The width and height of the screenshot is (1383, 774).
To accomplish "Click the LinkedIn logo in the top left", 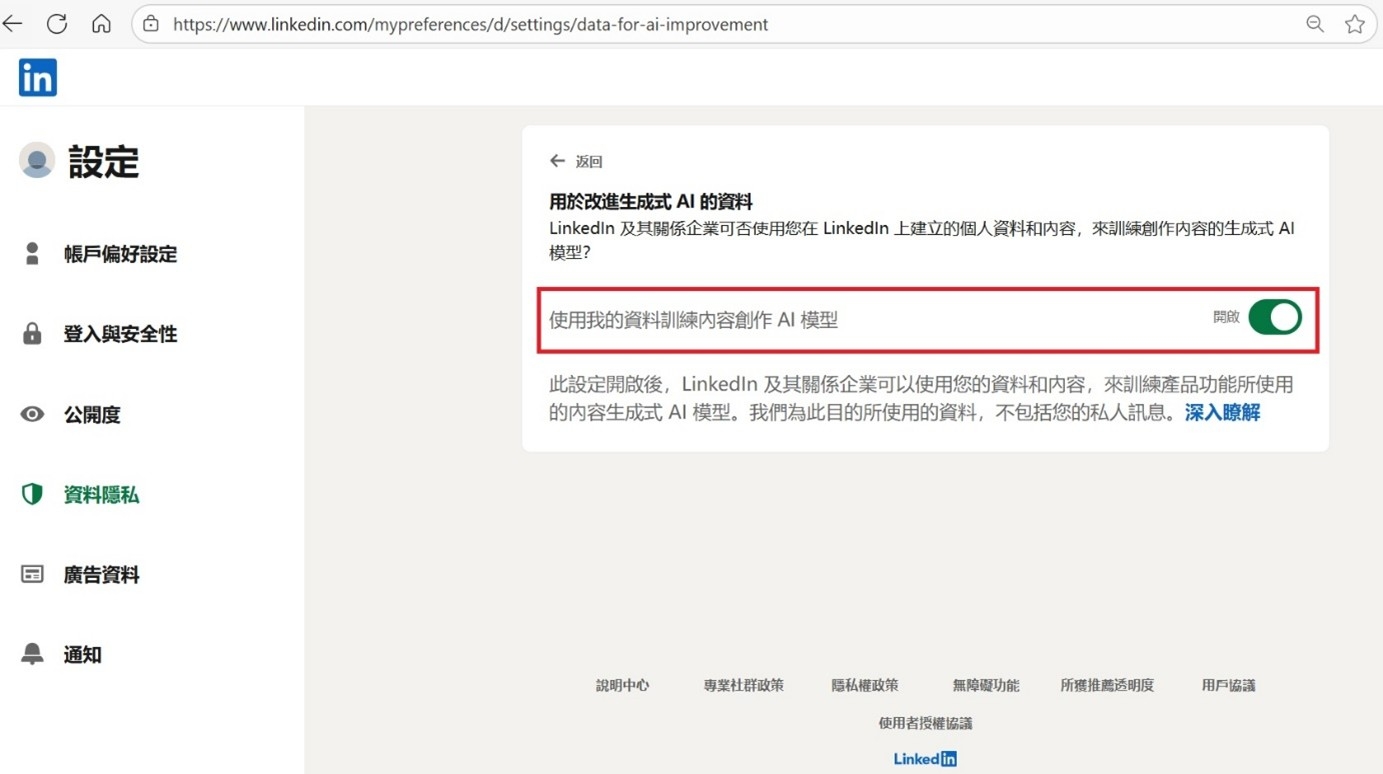I will 37,77.
